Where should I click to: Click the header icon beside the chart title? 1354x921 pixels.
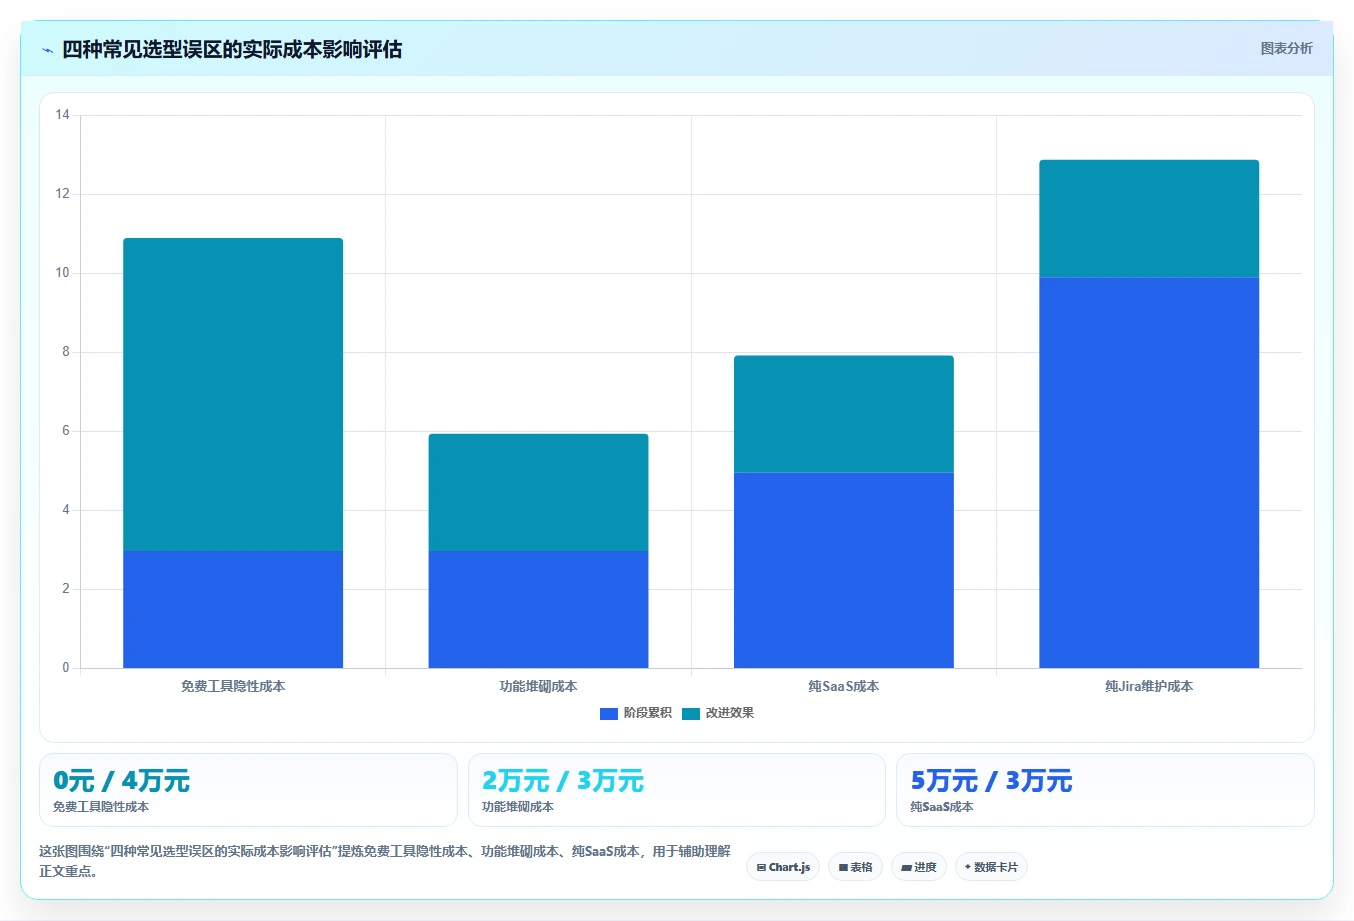[x=47, y=50]
